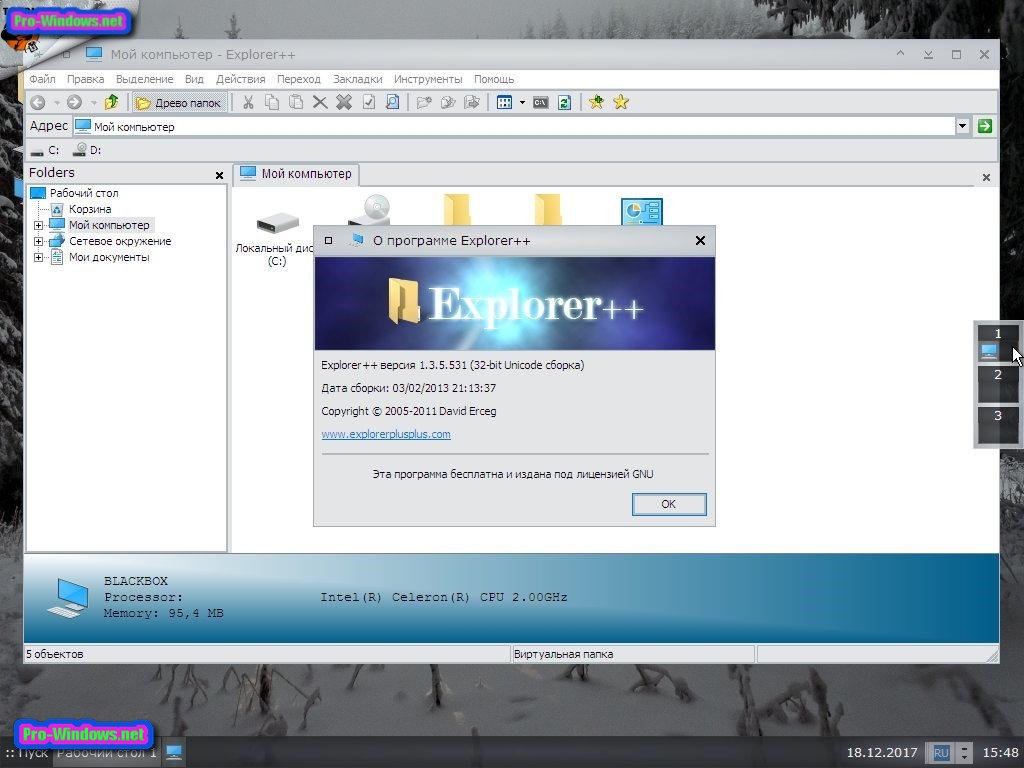Expand the Сетевое окружение tree node
The width and height of the screenshot is (1024, 768).
click(39, 242)
